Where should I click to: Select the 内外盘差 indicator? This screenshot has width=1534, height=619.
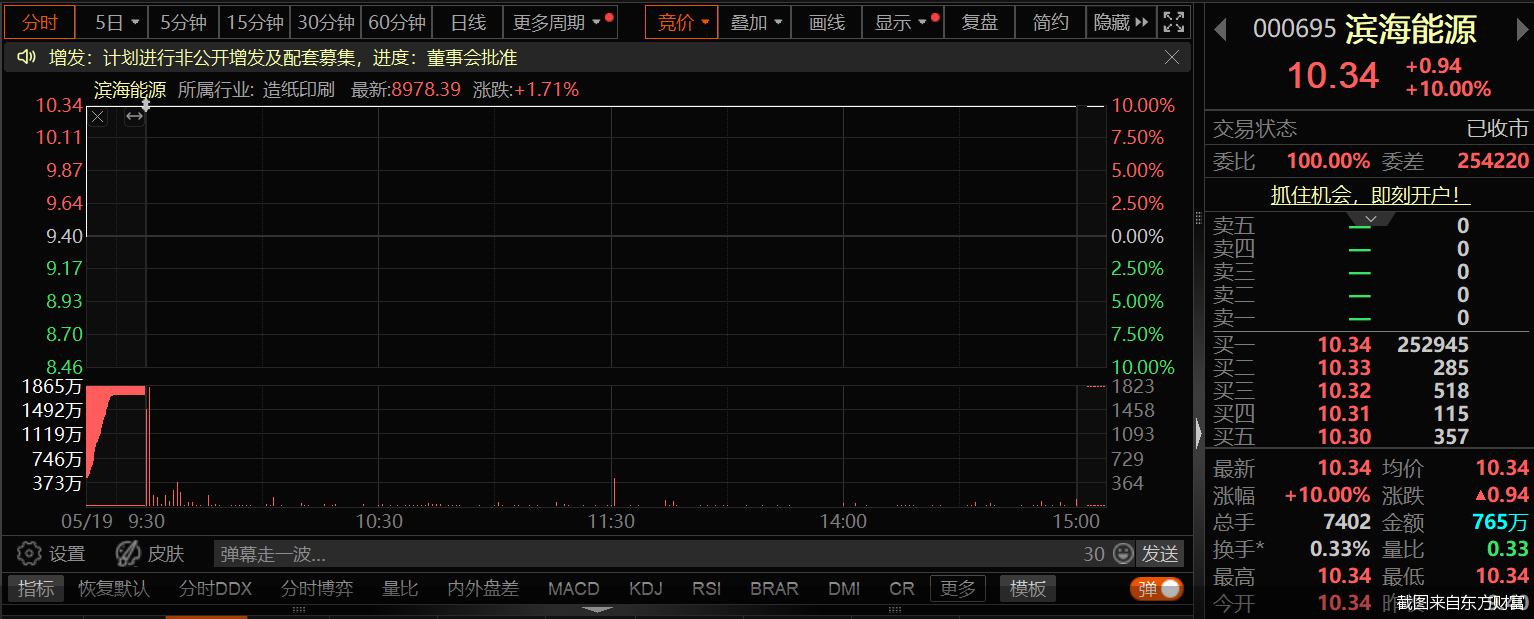coord(483,589)
